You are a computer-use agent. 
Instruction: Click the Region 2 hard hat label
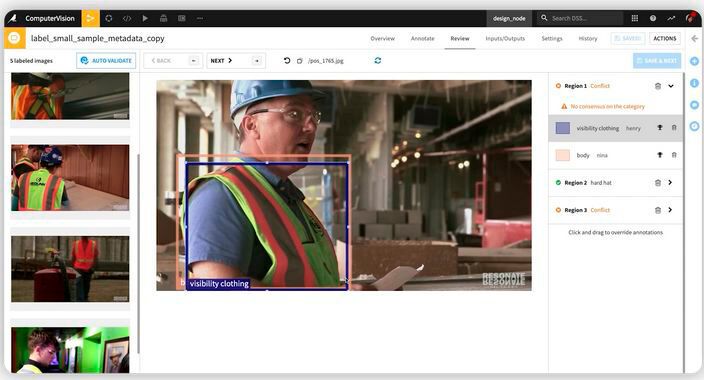coord(601,183)
